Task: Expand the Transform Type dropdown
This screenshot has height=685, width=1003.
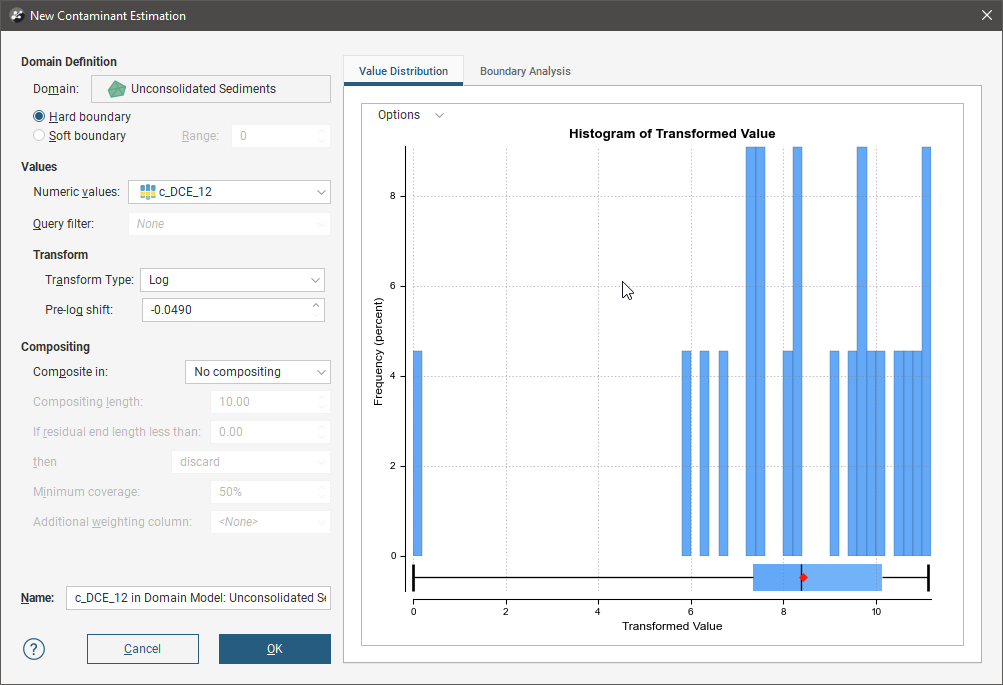Action: (x=315, y=281)
